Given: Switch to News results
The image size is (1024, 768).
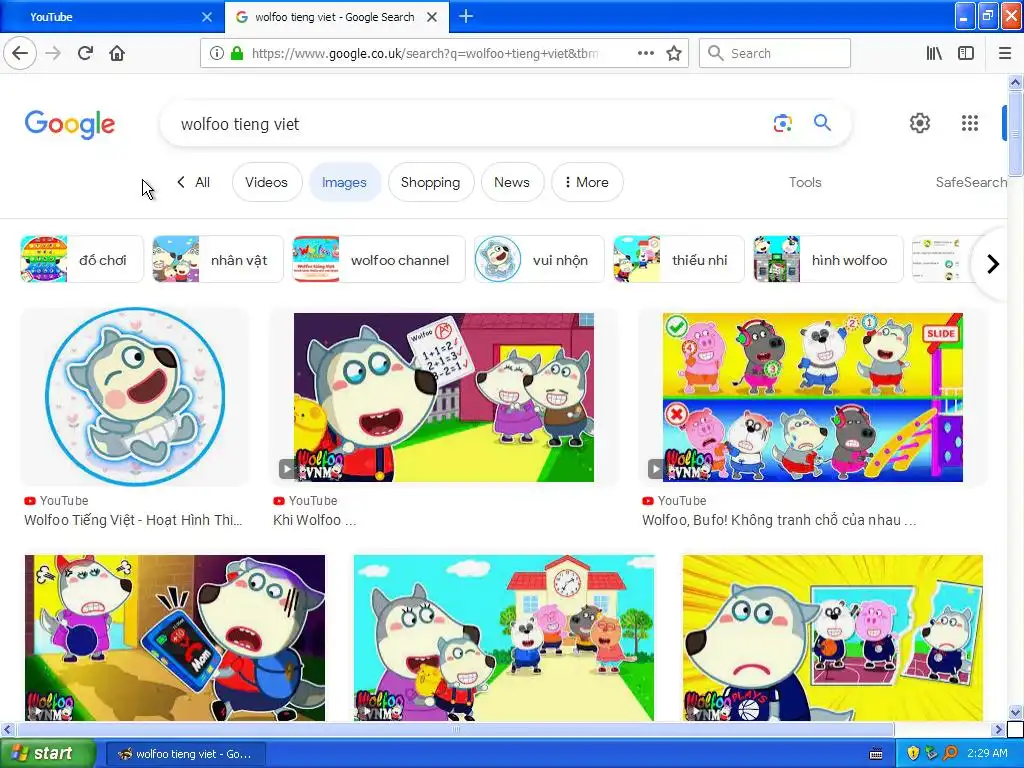Looking at the screenshot, I should [x=512, y=182].
